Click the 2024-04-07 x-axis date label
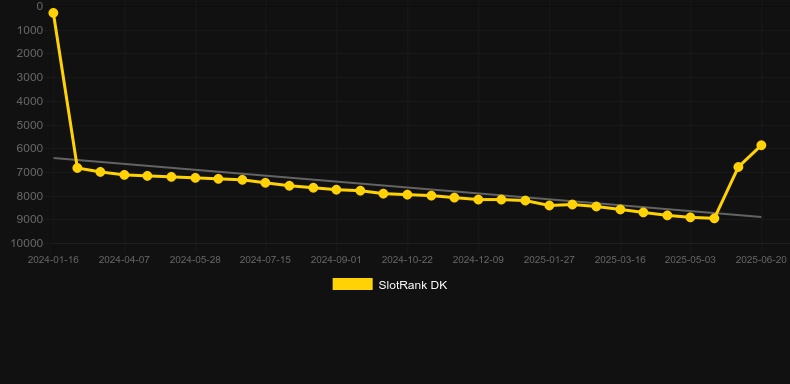The height and width of the screenshot is (384, 790). (x=124, y=260)
